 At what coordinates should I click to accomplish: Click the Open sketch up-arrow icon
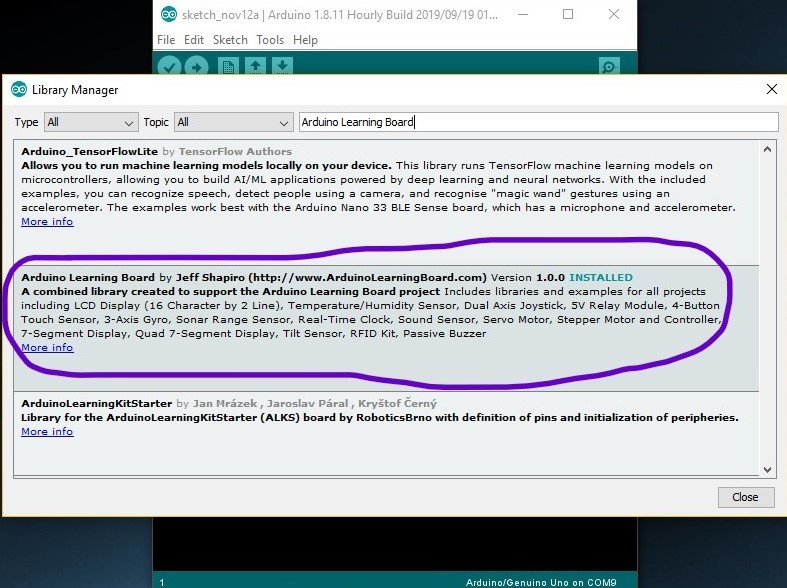pyautogui.click(x=255, y=66)
